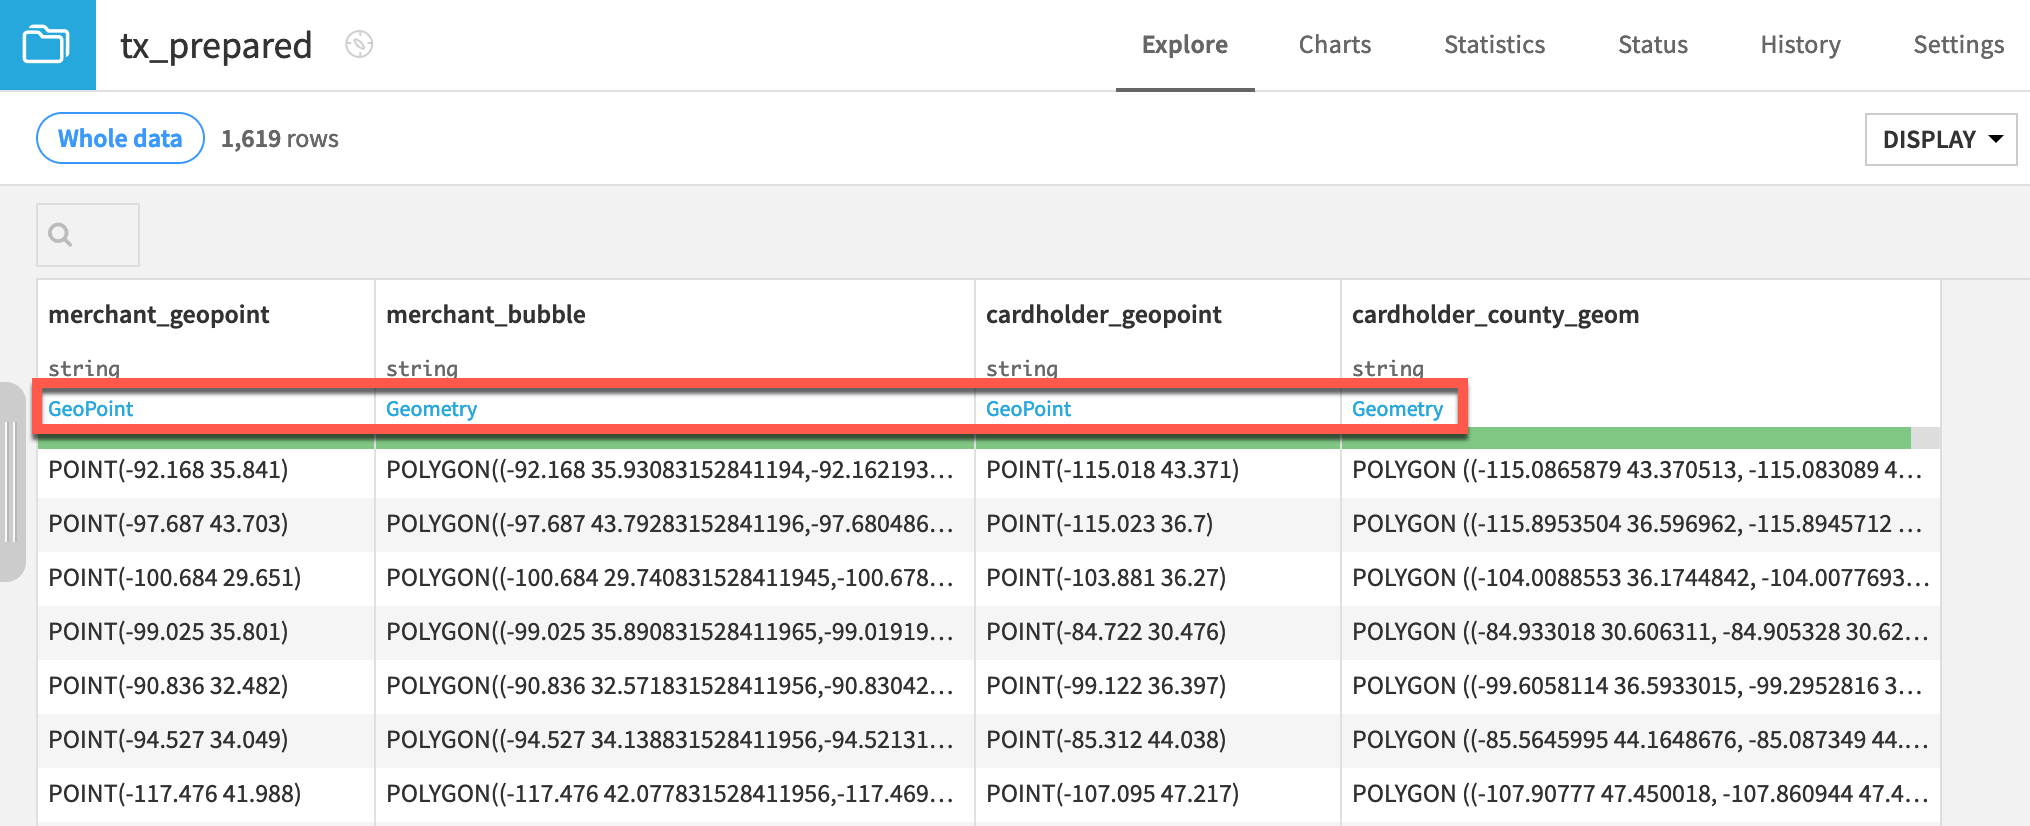The image size is (2030, 826).
Task: Click string type under merchant_geopoint
Action: tap(84, 368)
